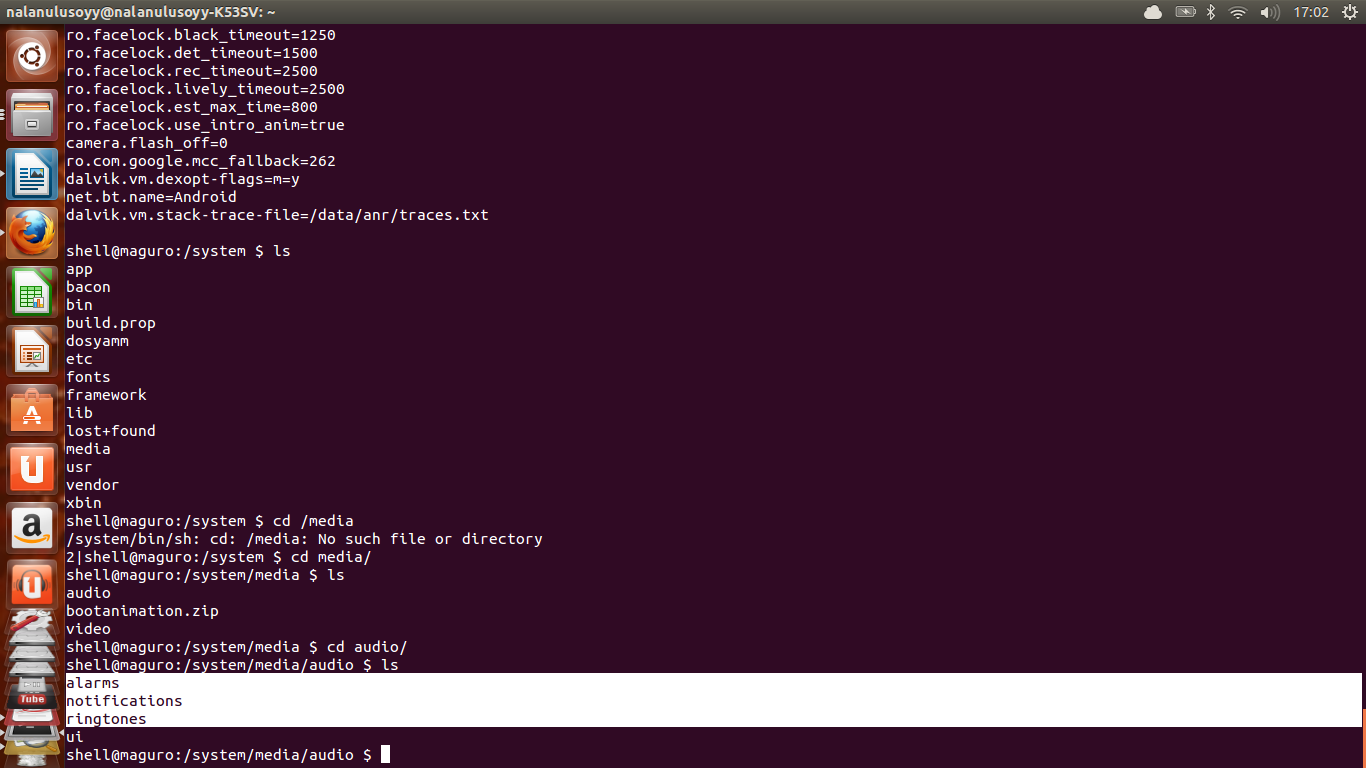The width and height of the screenshot is (1366, 768).
Task: Click 'ro.facelock.use_intro_anim=true' line
Action: point(205,125)
